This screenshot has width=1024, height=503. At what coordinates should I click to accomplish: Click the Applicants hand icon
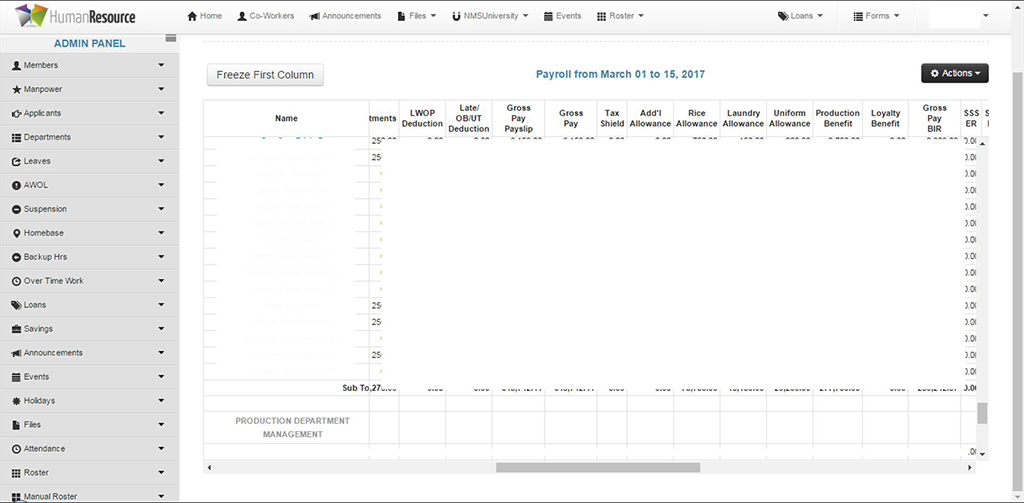tap(17, 113)
